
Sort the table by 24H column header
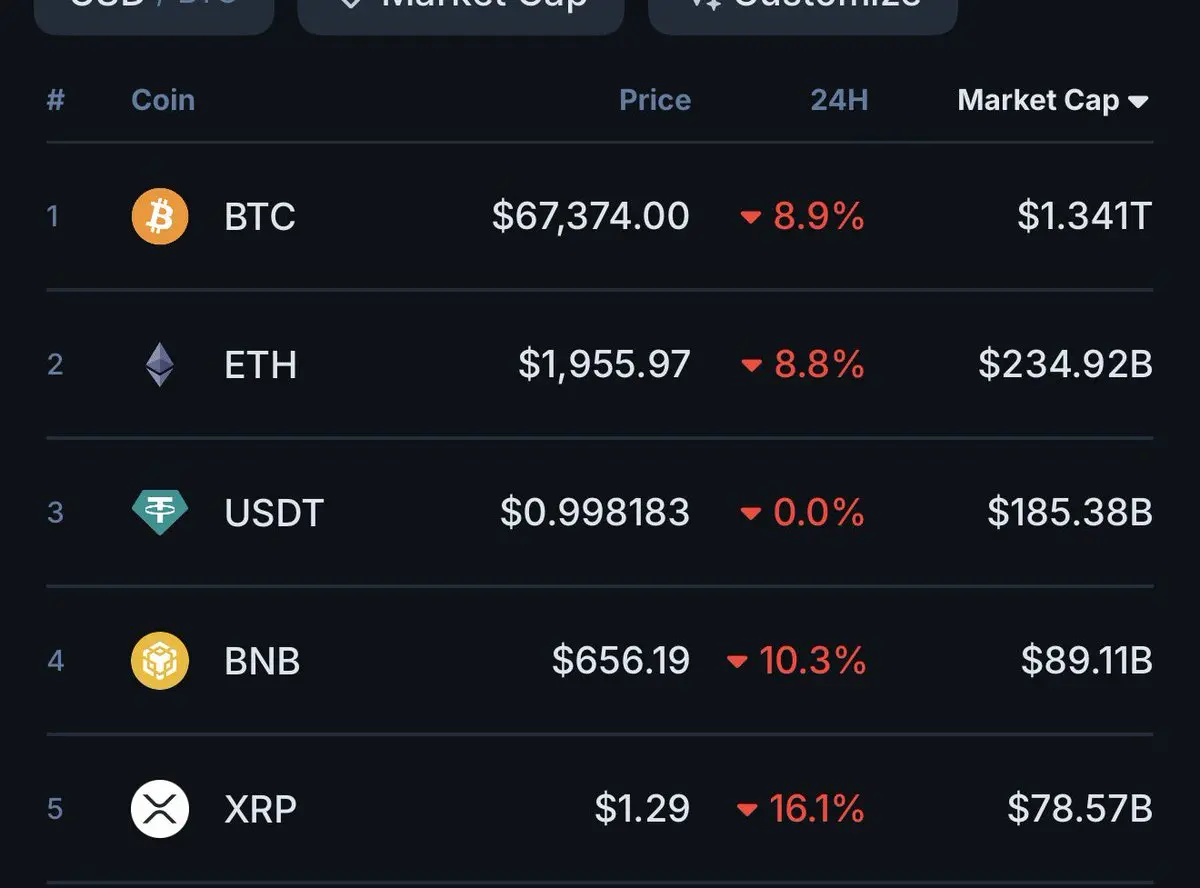839,100
